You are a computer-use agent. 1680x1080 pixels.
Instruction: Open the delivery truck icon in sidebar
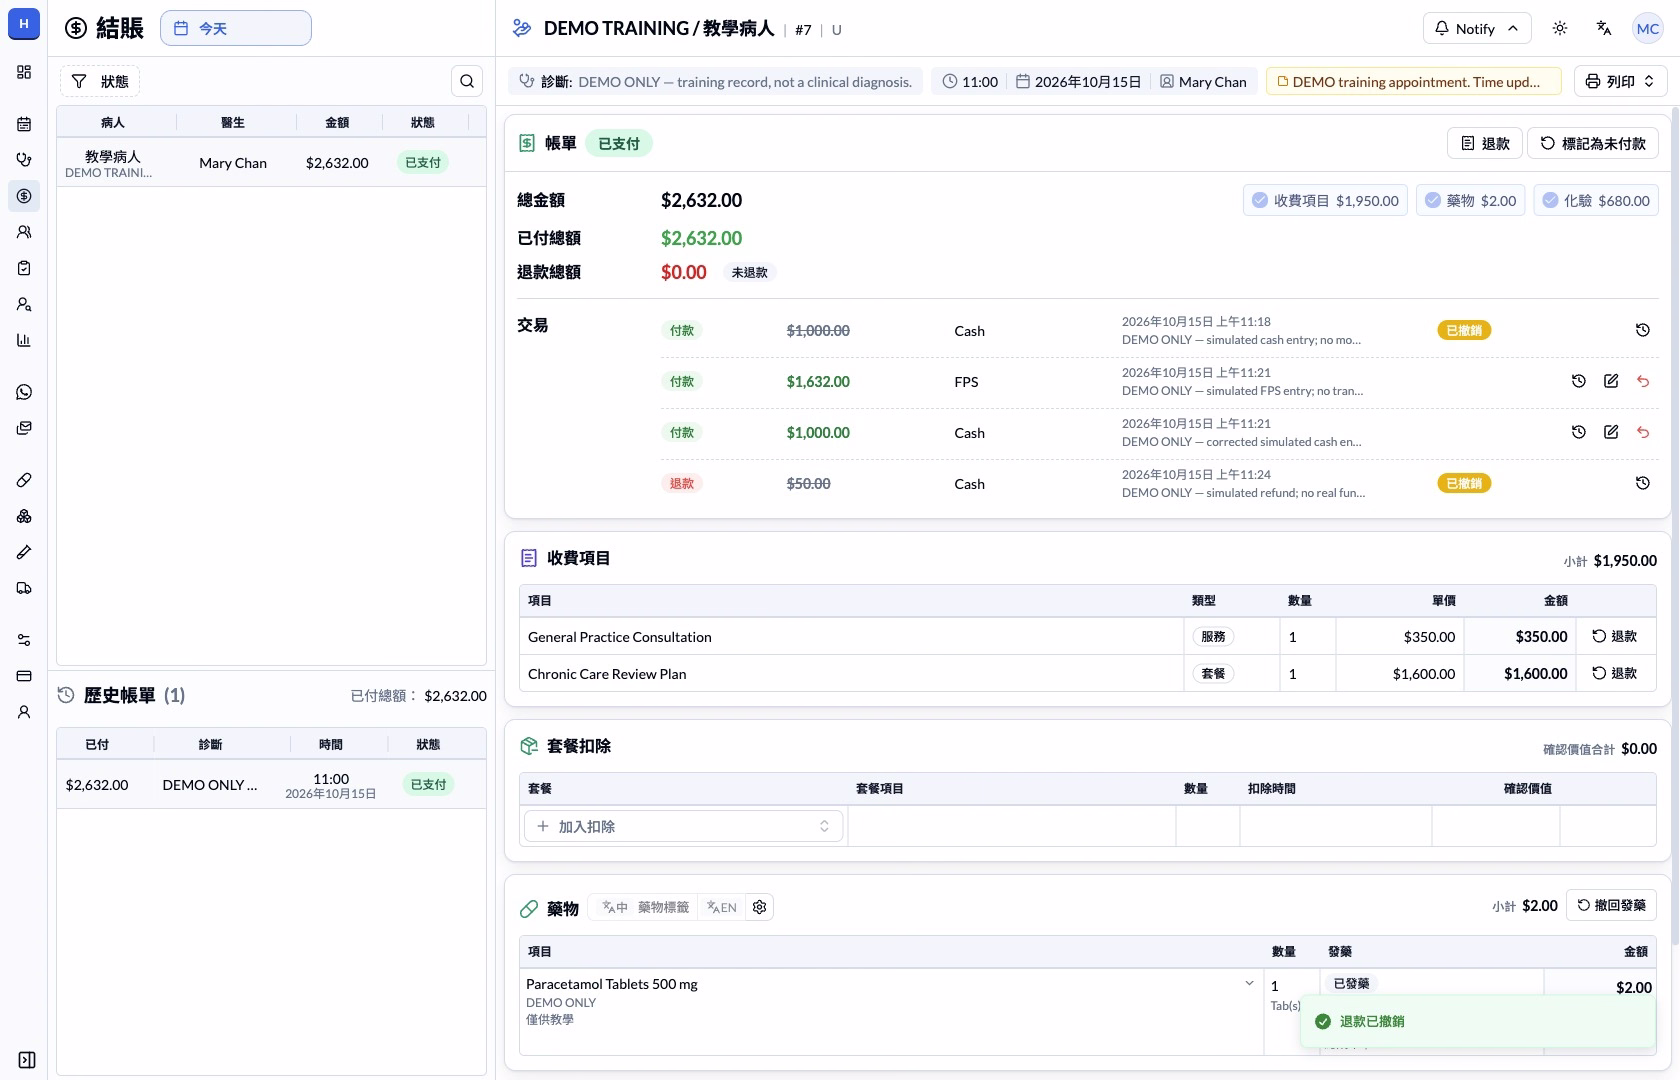coord(24,588)
